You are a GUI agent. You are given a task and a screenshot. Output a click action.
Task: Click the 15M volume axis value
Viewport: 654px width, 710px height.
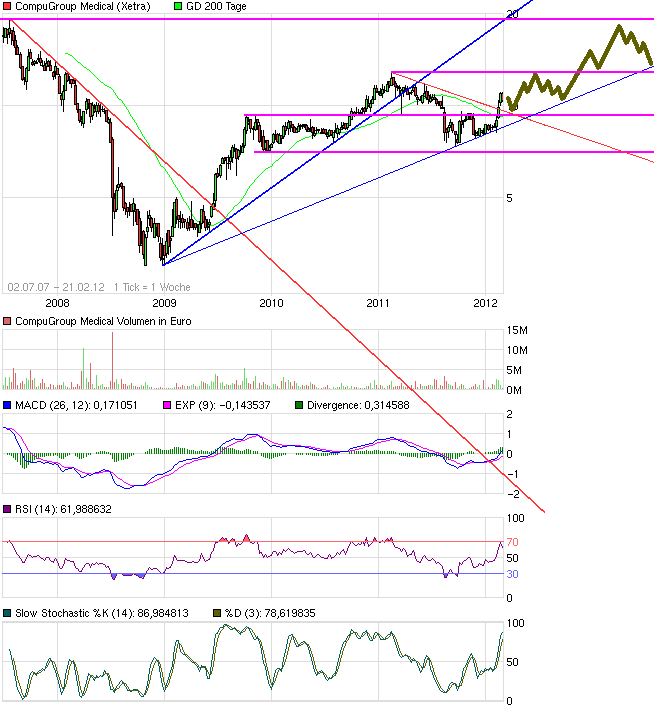[x=517, y=331]
